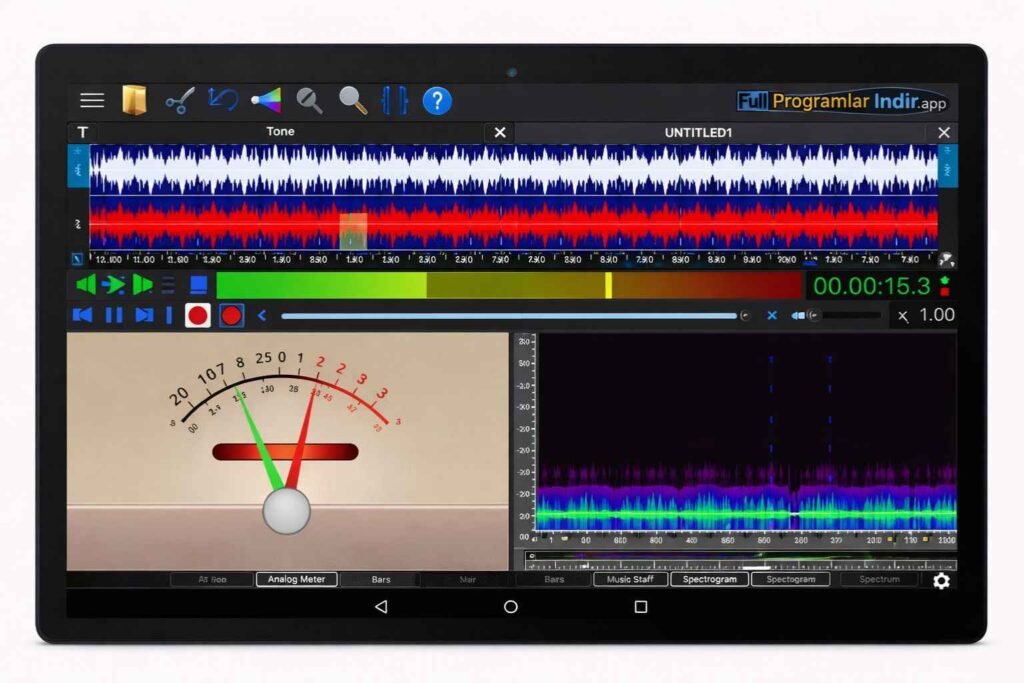Image resolution: width=1024 pixels, height=683 pixels.
Task: Click the blue stop square button
Action: [x=199, y=285]
